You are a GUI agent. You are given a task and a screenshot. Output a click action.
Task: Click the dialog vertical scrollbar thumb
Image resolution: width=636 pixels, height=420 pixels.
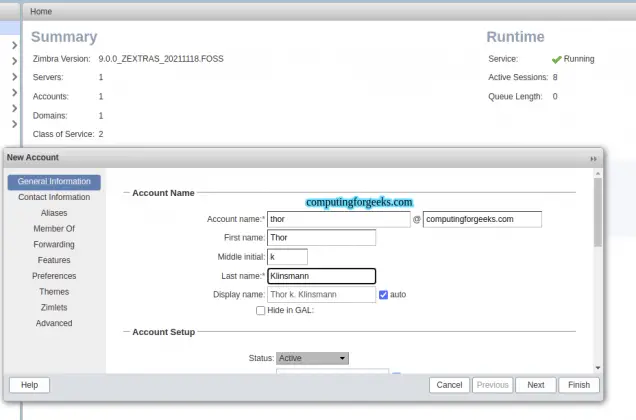597,212
